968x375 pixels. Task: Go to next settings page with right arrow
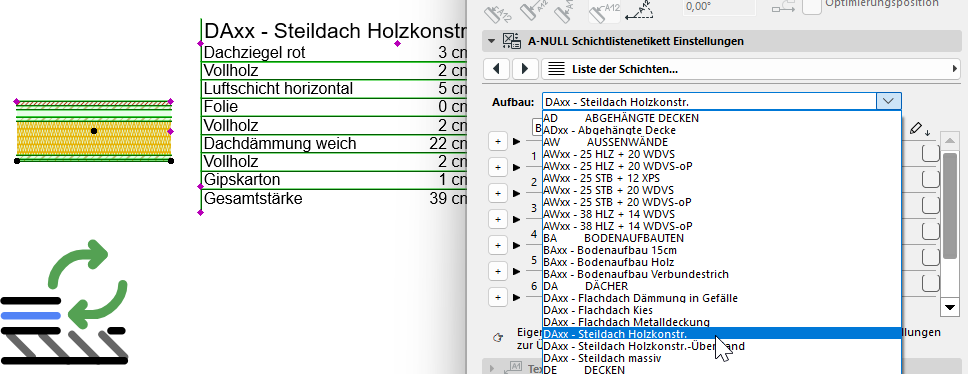525,69
